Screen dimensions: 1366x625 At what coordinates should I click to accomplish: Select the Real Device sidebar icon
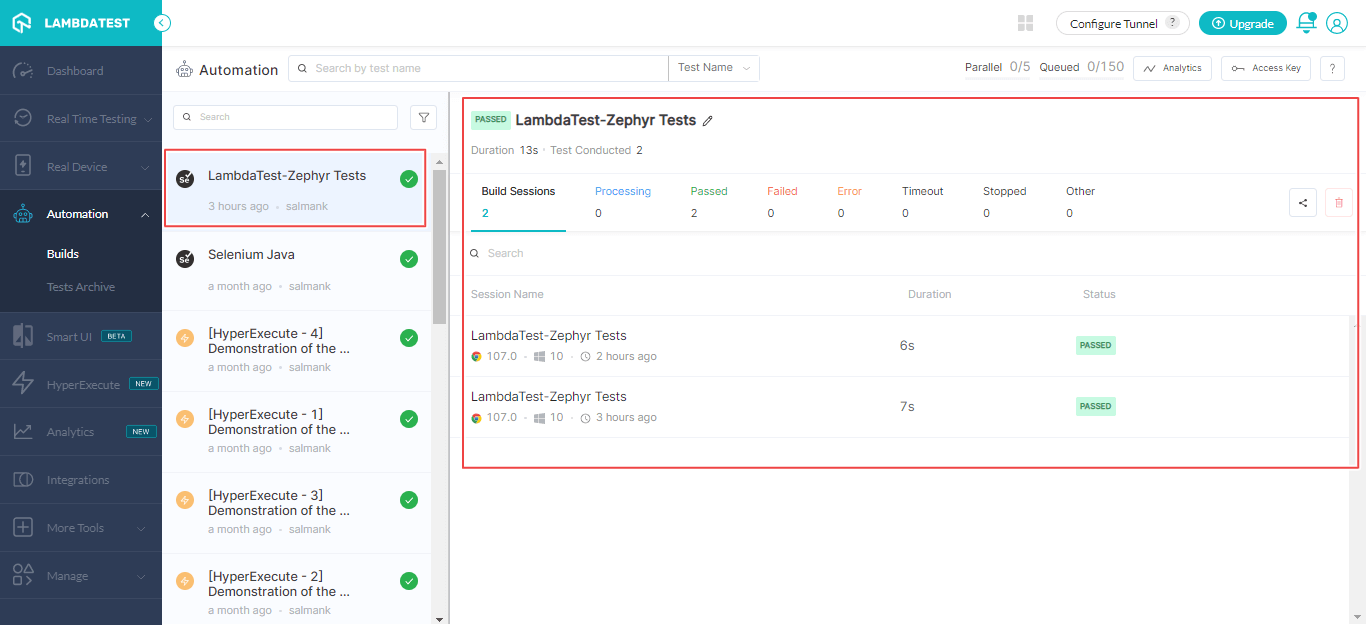tap(22, 165)
